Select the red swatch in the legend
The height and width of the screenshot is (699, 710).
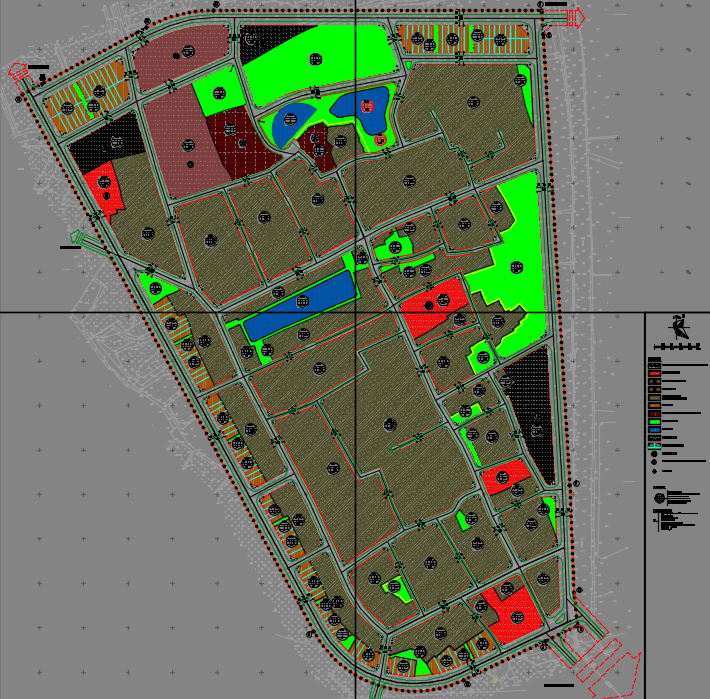[x=654, y=373]
